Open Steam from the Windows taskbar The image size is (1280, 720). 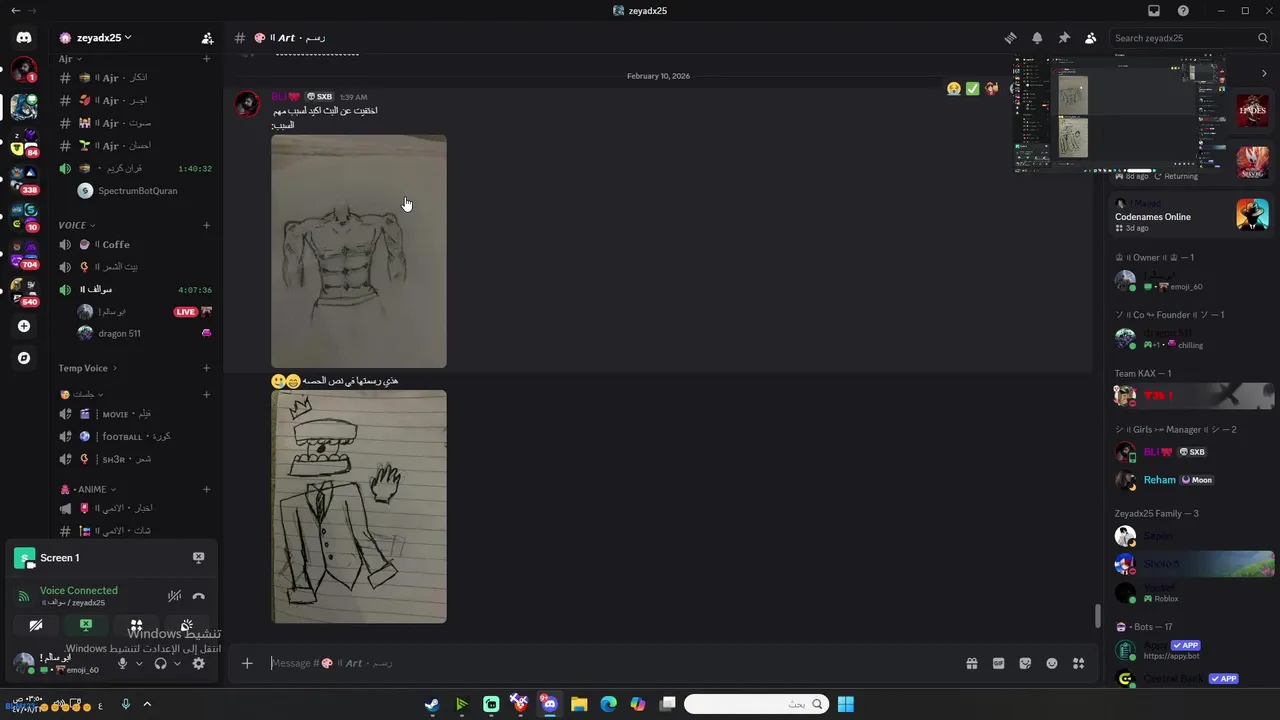[431, 704]
